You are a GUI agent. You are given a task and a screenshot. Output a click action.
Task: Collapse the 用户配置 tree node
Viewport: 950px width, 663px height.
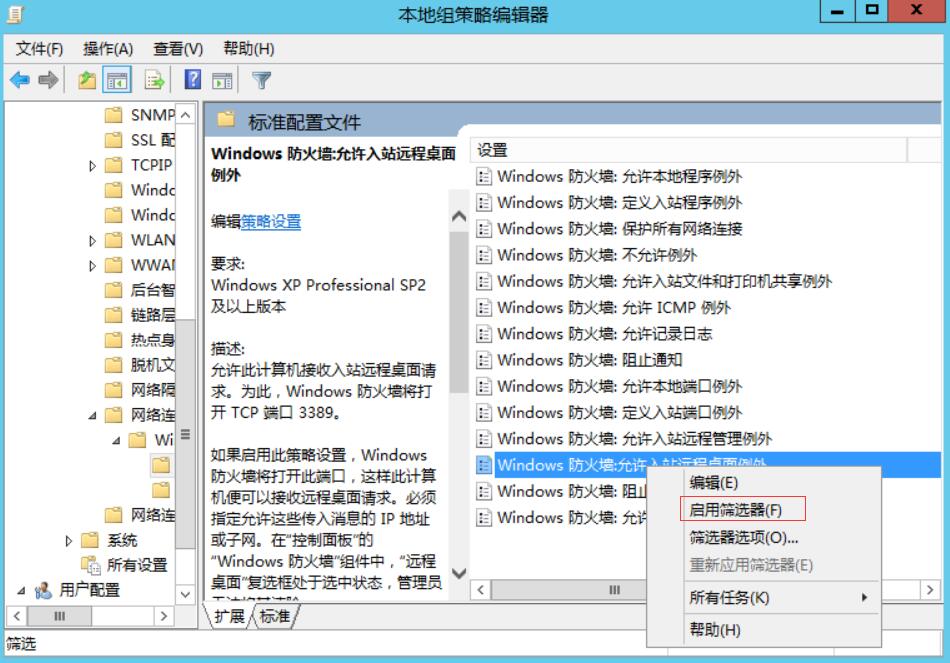[x=21, y=590]
